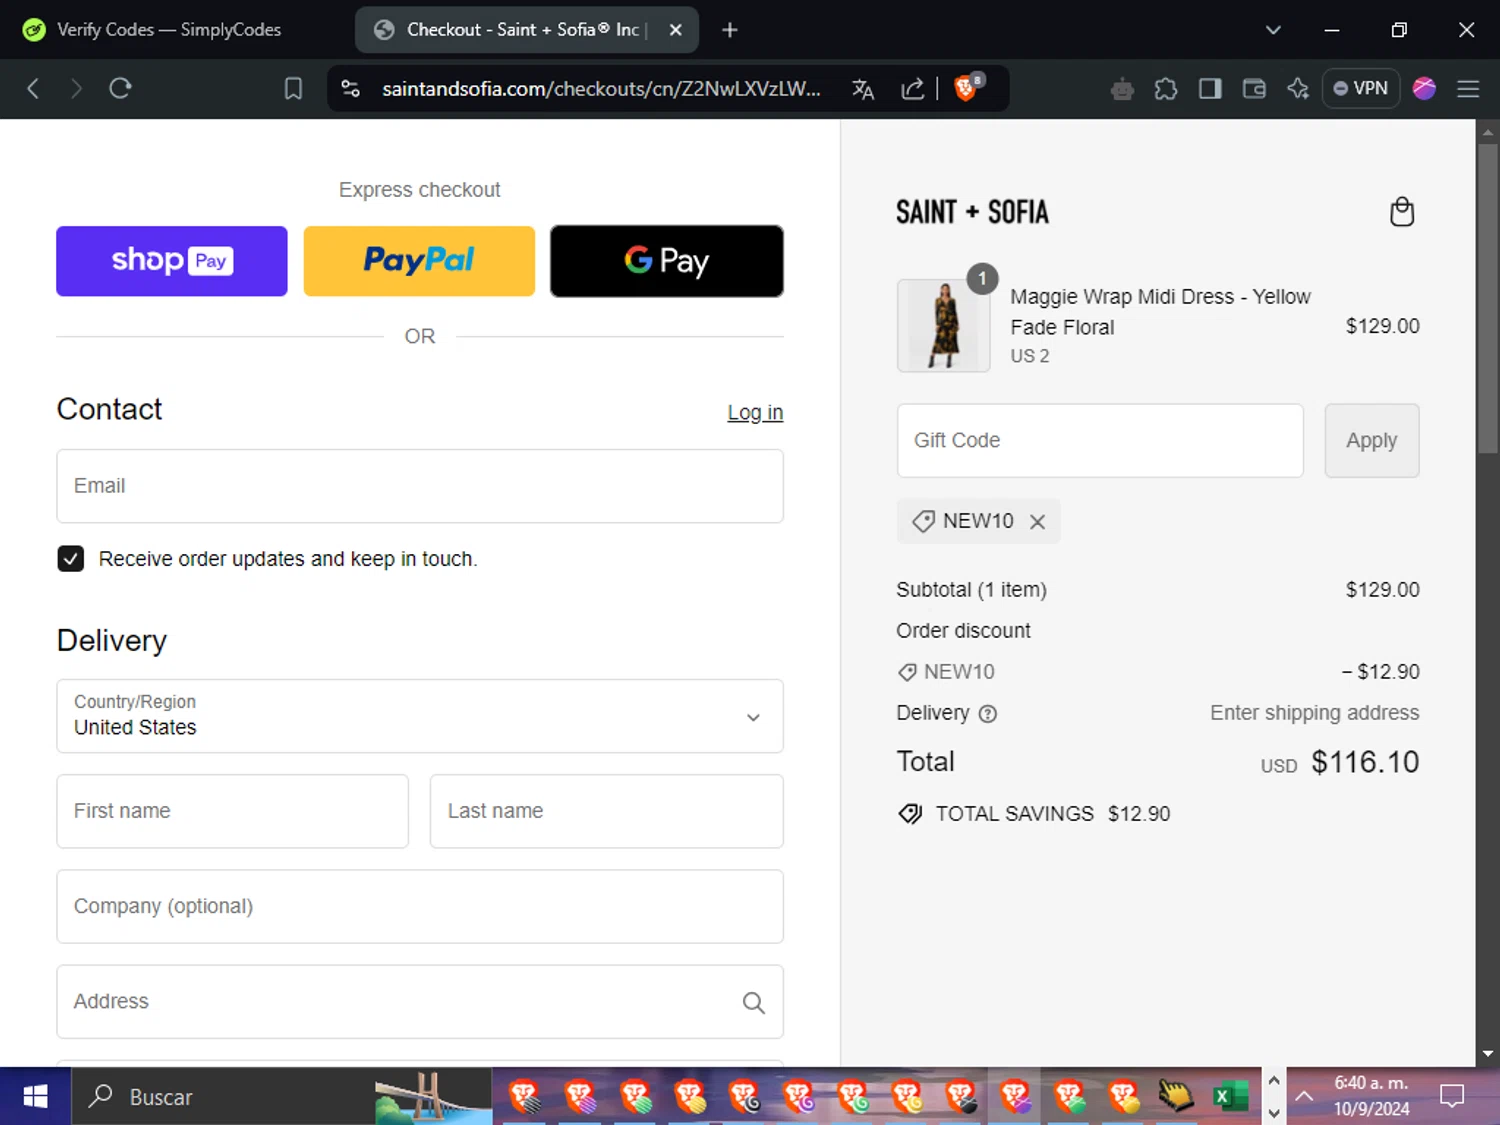Open the notifications center icon

[1451, 1097]
